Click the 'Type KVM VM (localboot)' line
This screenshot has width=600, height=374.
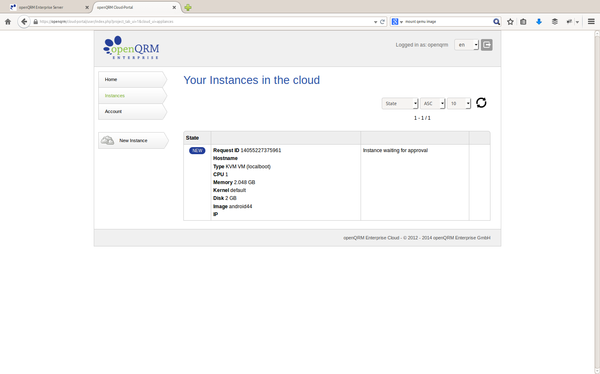pyautogui.click(x=242, y=167)
